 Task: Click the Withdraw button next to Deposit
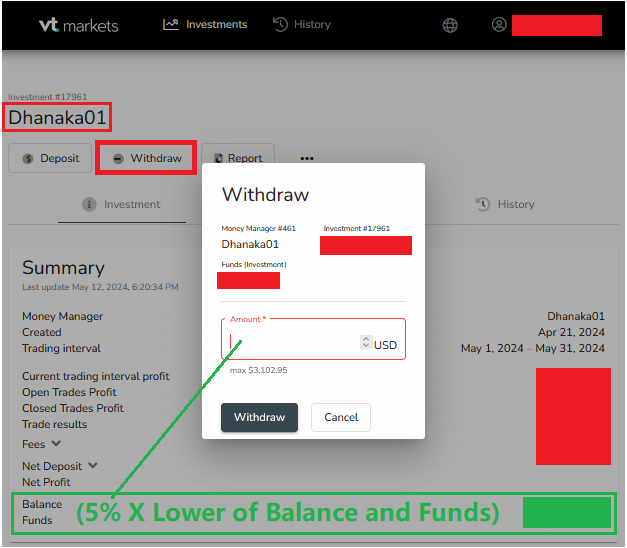(x=146, y=158)
